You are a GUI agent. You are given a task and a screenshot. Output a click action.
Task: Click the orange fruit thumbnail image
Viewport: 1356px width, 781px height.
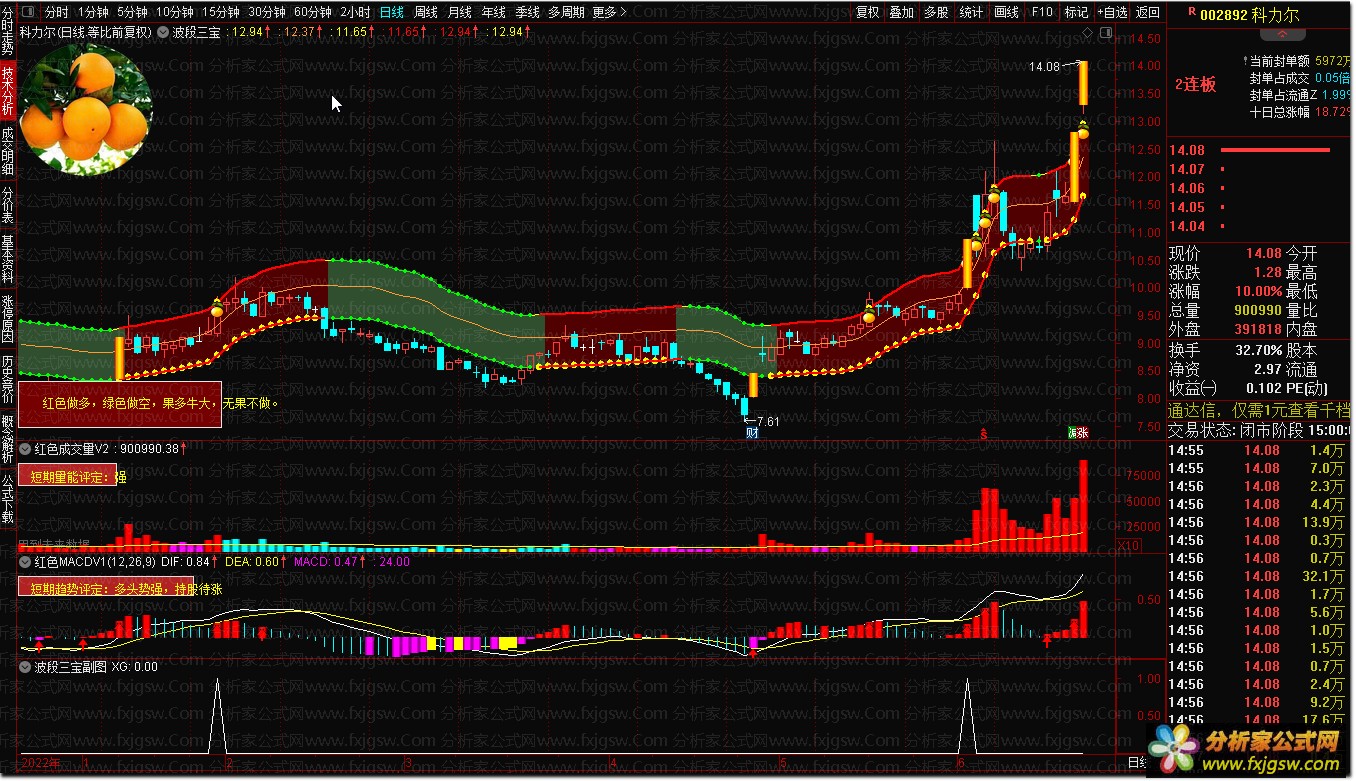(x=85, y=110)
